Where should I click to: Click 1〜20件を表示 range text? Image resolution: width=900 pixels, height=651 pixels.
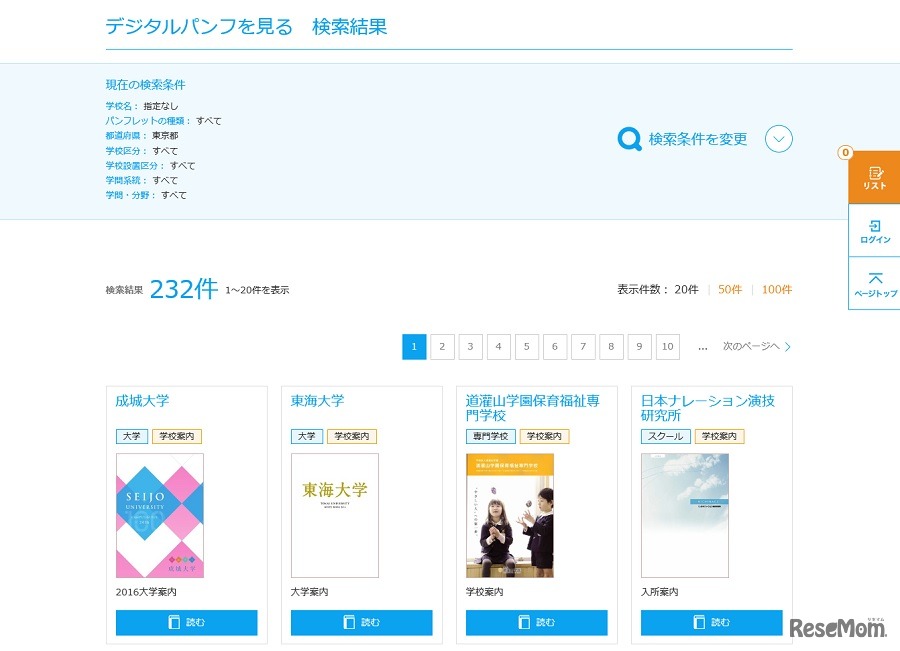(x=257, y=290)
